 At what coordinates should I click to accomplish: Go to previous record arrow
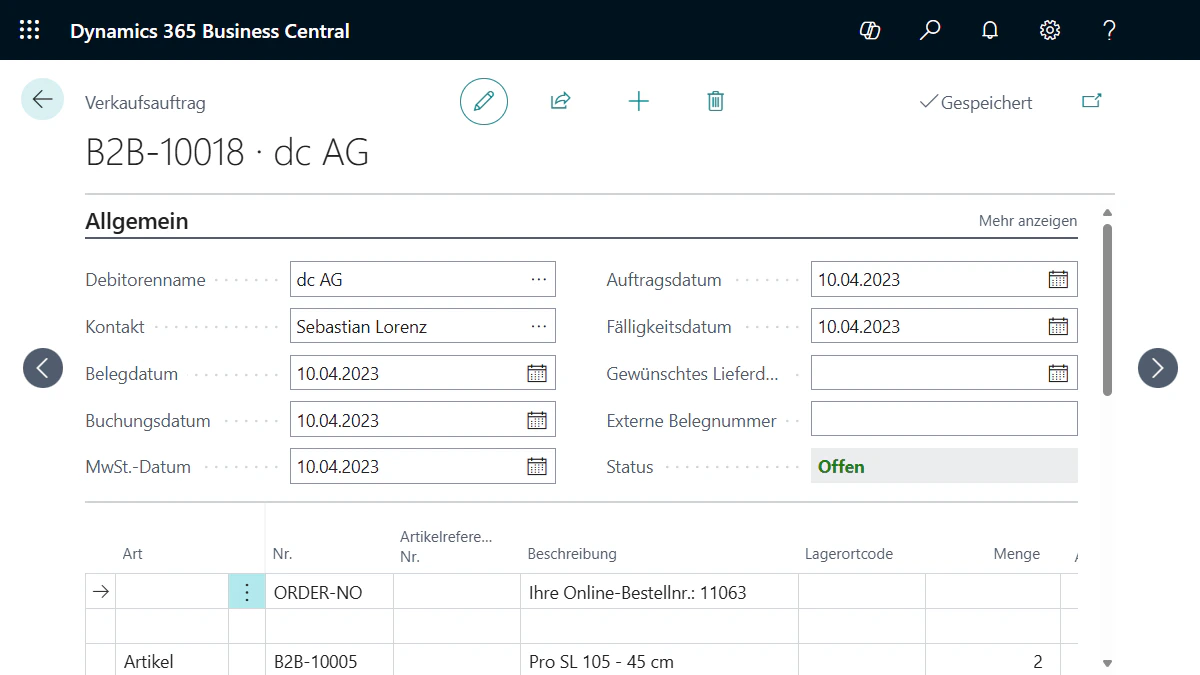pyautogui.click(x=43, y=368)
